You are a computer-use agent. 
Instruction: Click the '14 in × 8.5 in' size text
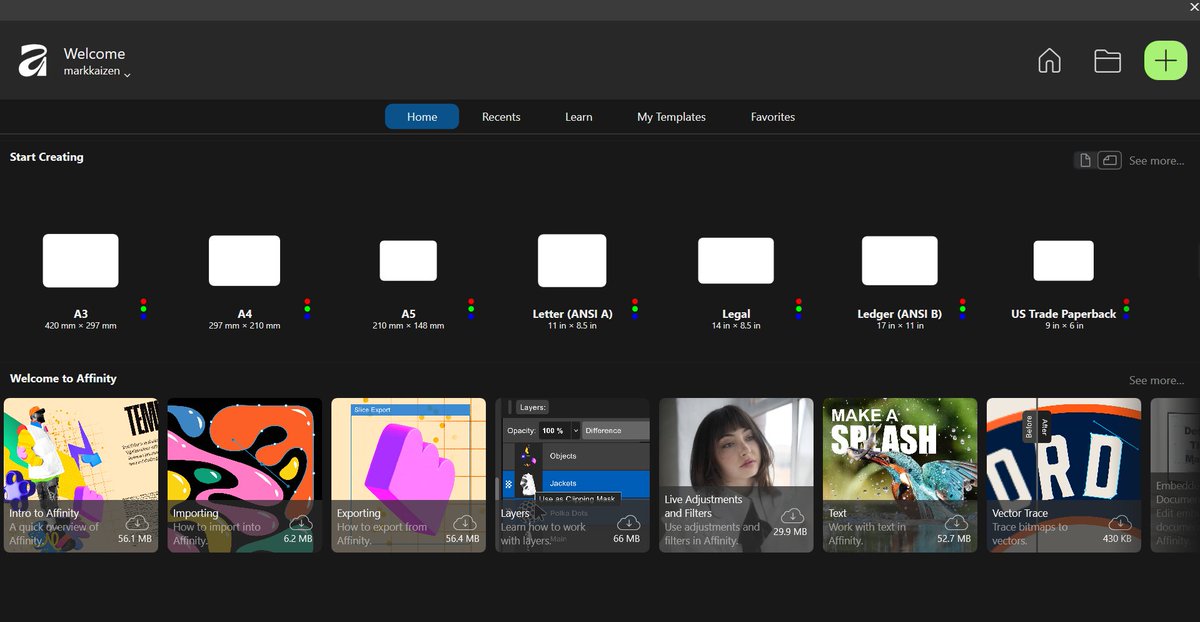tap(736, 326)
